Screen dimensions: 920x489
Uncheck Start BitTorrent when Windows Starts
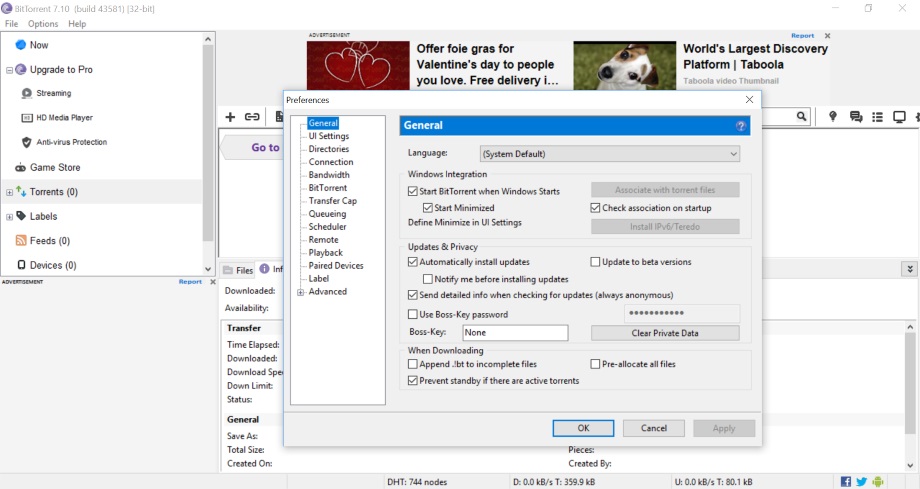click(413, 191)
